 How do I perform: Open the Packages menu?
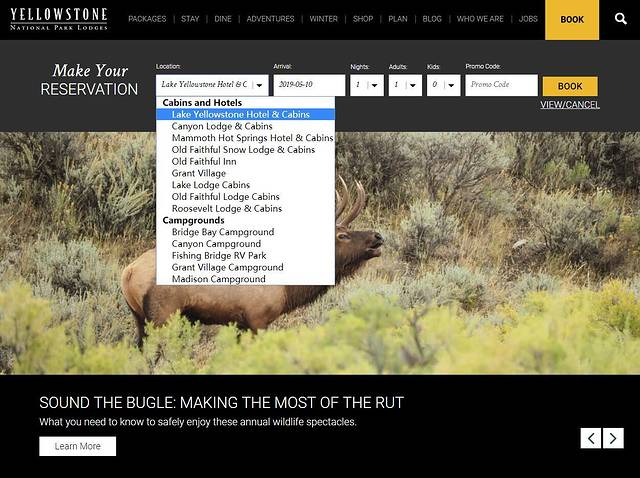pyautogui.click(x=147, y=19)
